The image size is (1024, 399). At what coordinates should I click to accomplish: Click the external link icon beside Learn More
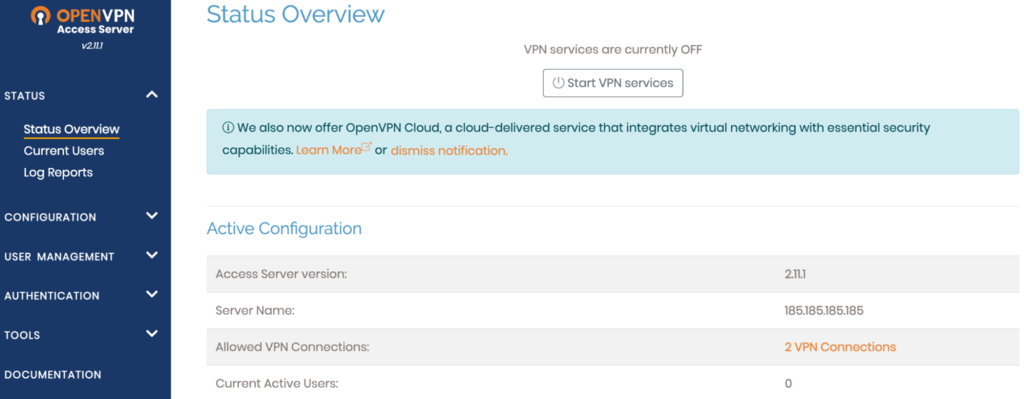click(367, 147)
